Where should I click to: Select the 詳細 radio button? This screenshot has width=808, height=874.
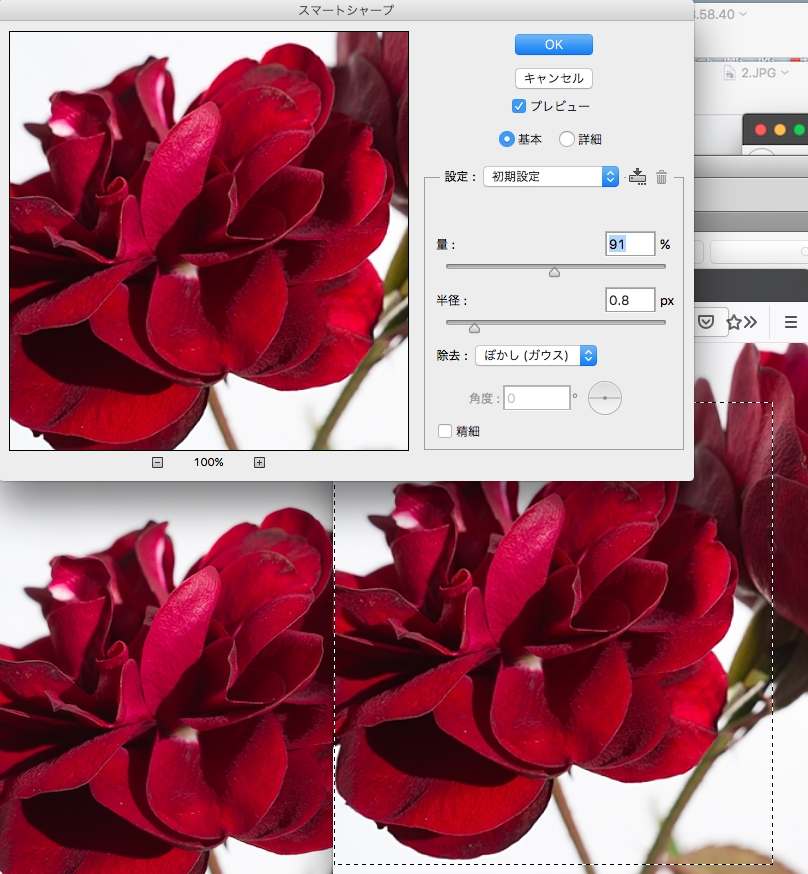coord(567,139)
